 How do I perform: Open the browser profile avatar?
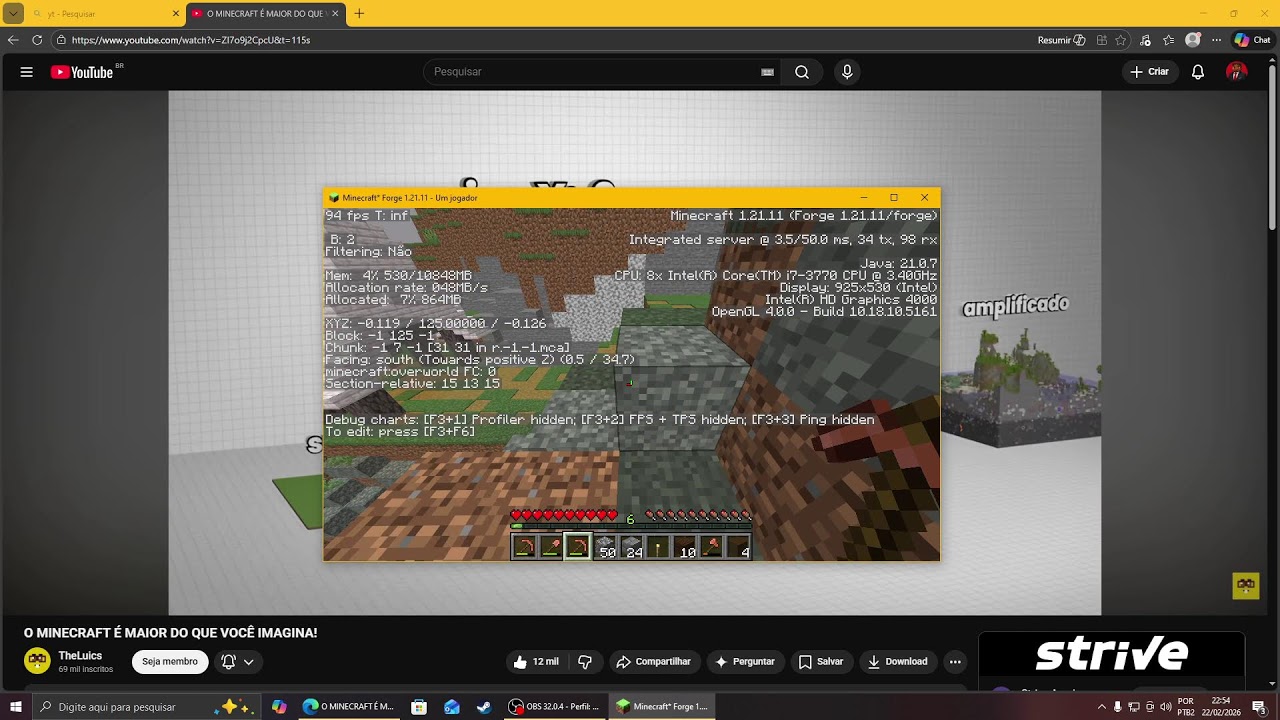pyautogui.click(x=1193, y=40)
